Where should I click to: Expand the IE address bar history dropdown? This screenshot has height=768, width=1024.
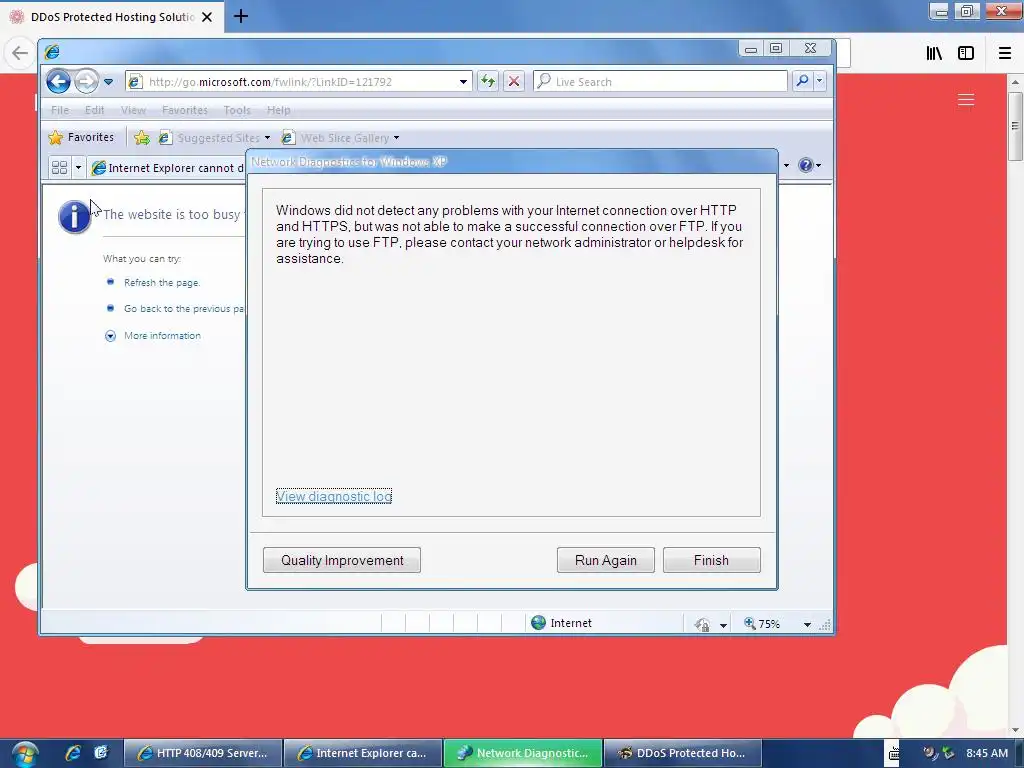coord(463,82)
